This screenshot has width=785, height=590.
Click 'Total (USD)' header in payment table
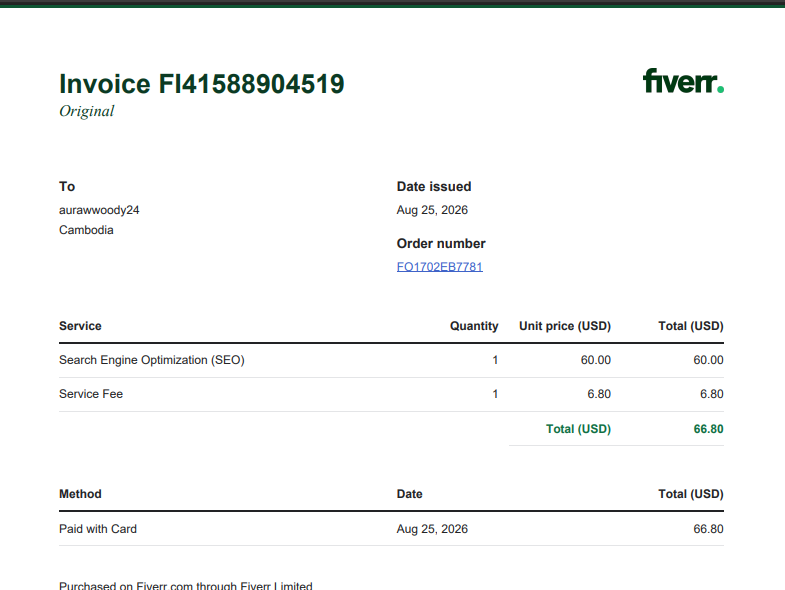coord(691,494)
